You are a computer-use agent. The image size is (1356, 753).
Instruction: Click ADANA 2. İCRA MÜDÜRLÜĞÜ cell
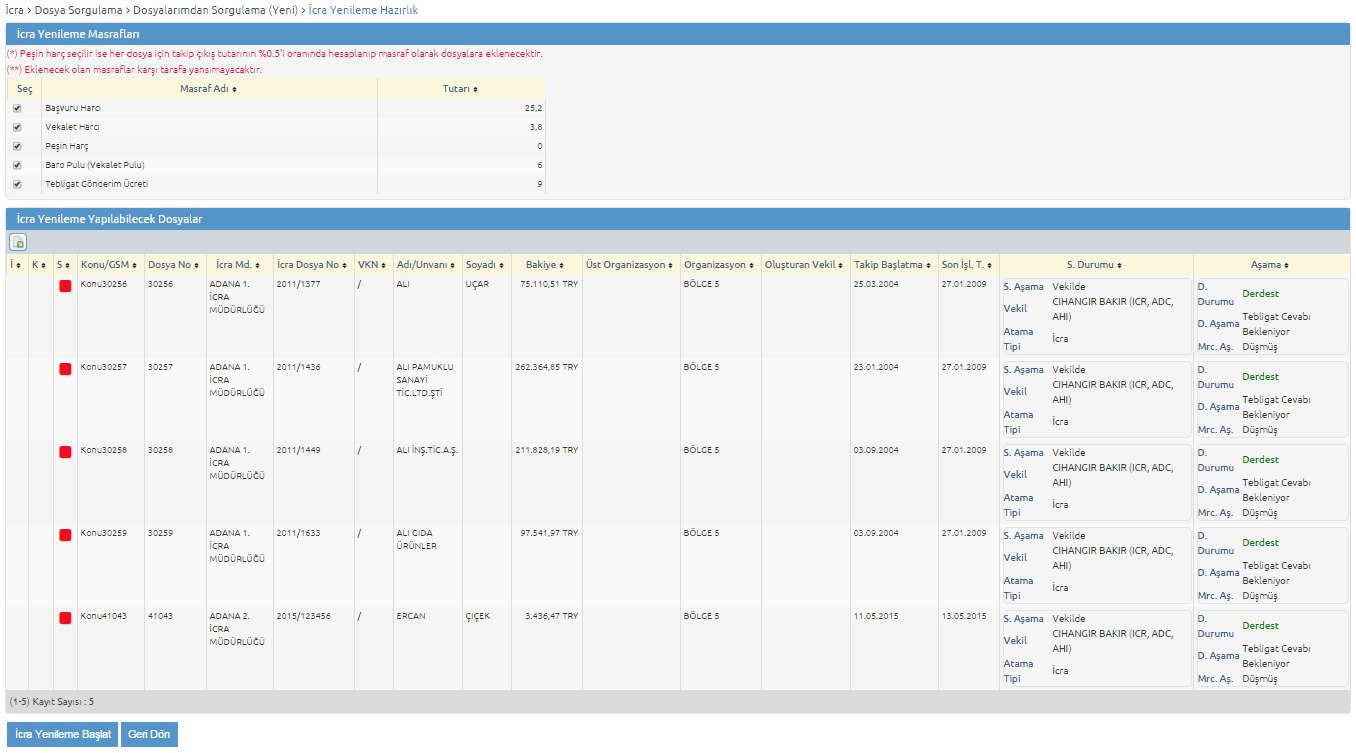coord(237,629)
